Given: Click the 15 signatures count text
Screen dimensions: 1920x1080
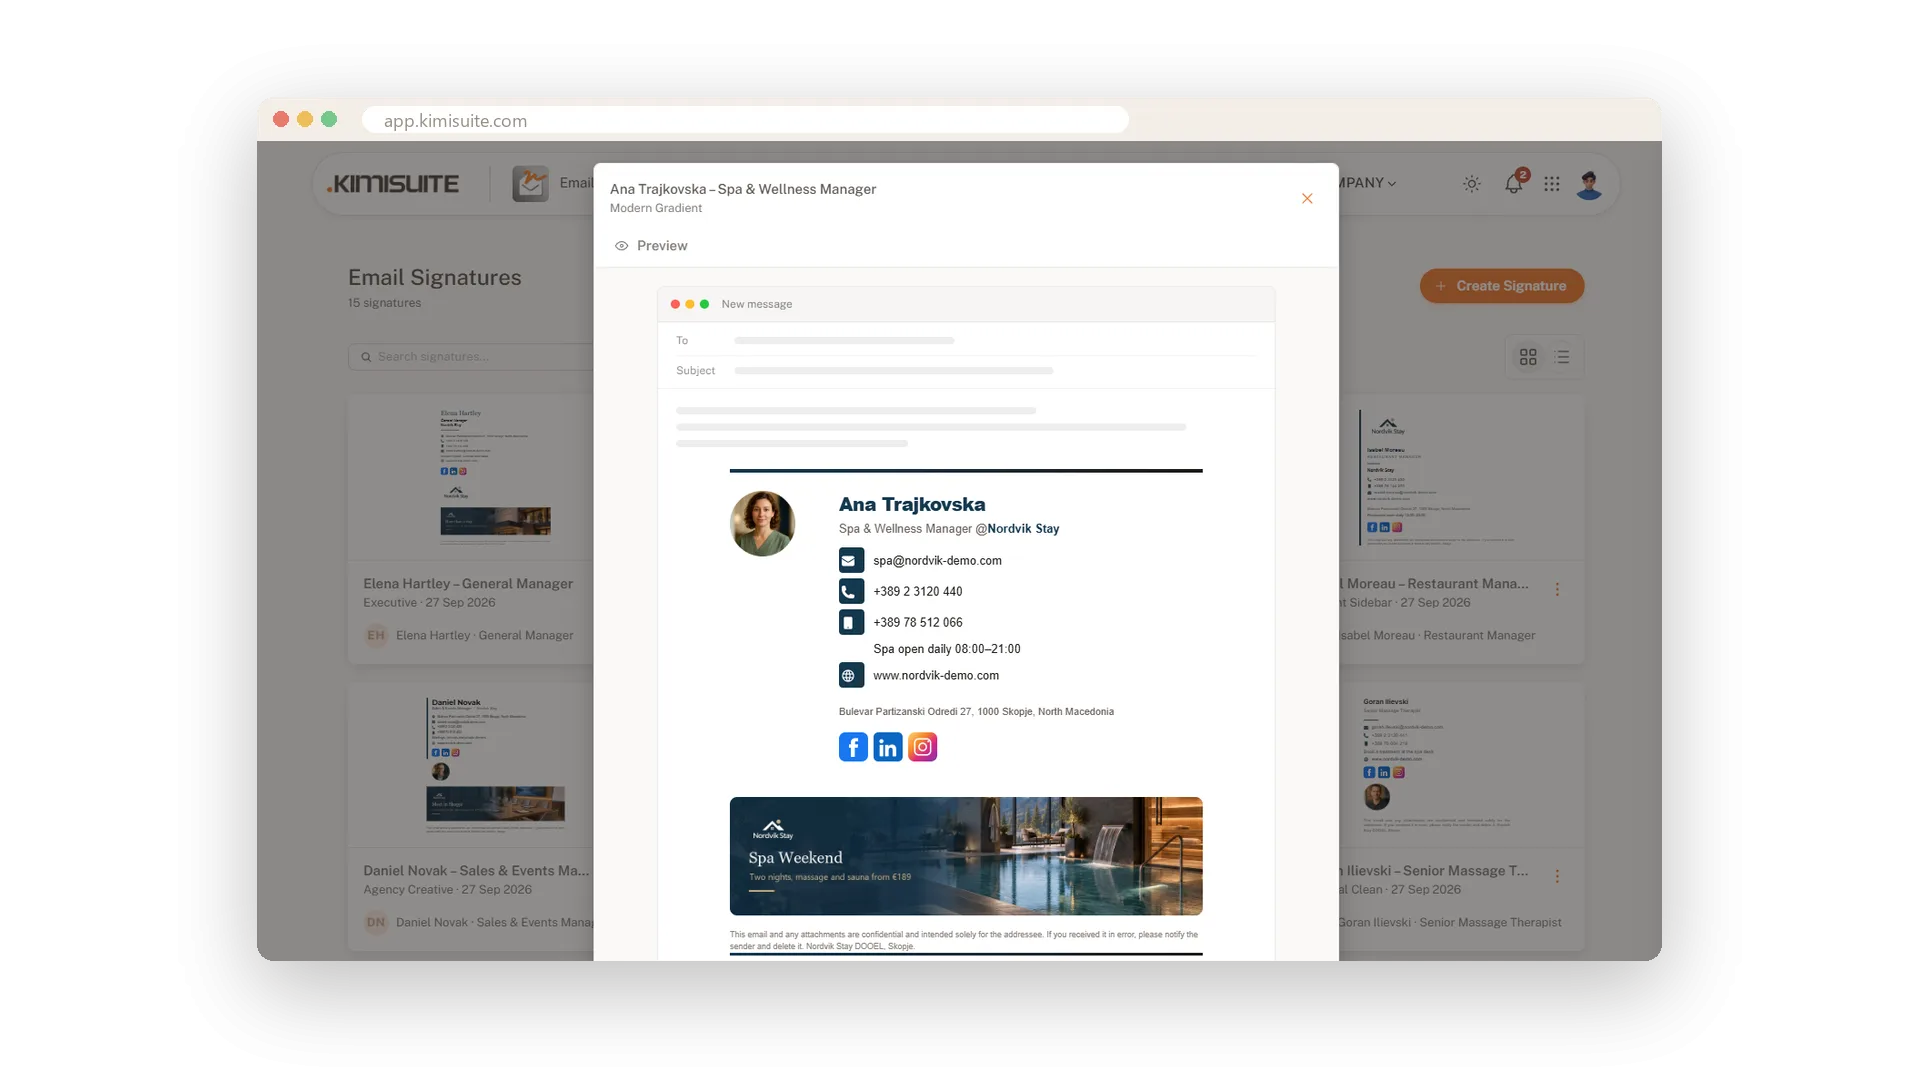Looking at the screenshot, I should 384,303.
